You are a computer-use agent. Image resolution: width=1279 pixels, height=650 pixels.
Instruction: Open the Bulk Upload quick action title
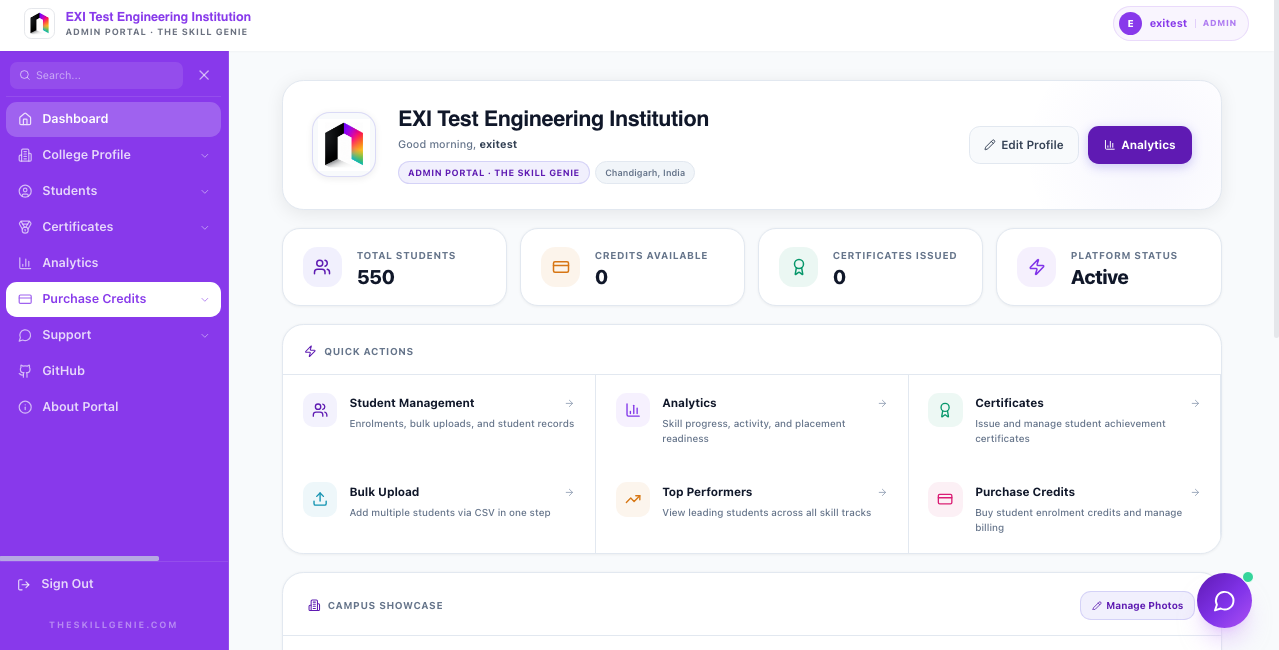click(384, 492)
